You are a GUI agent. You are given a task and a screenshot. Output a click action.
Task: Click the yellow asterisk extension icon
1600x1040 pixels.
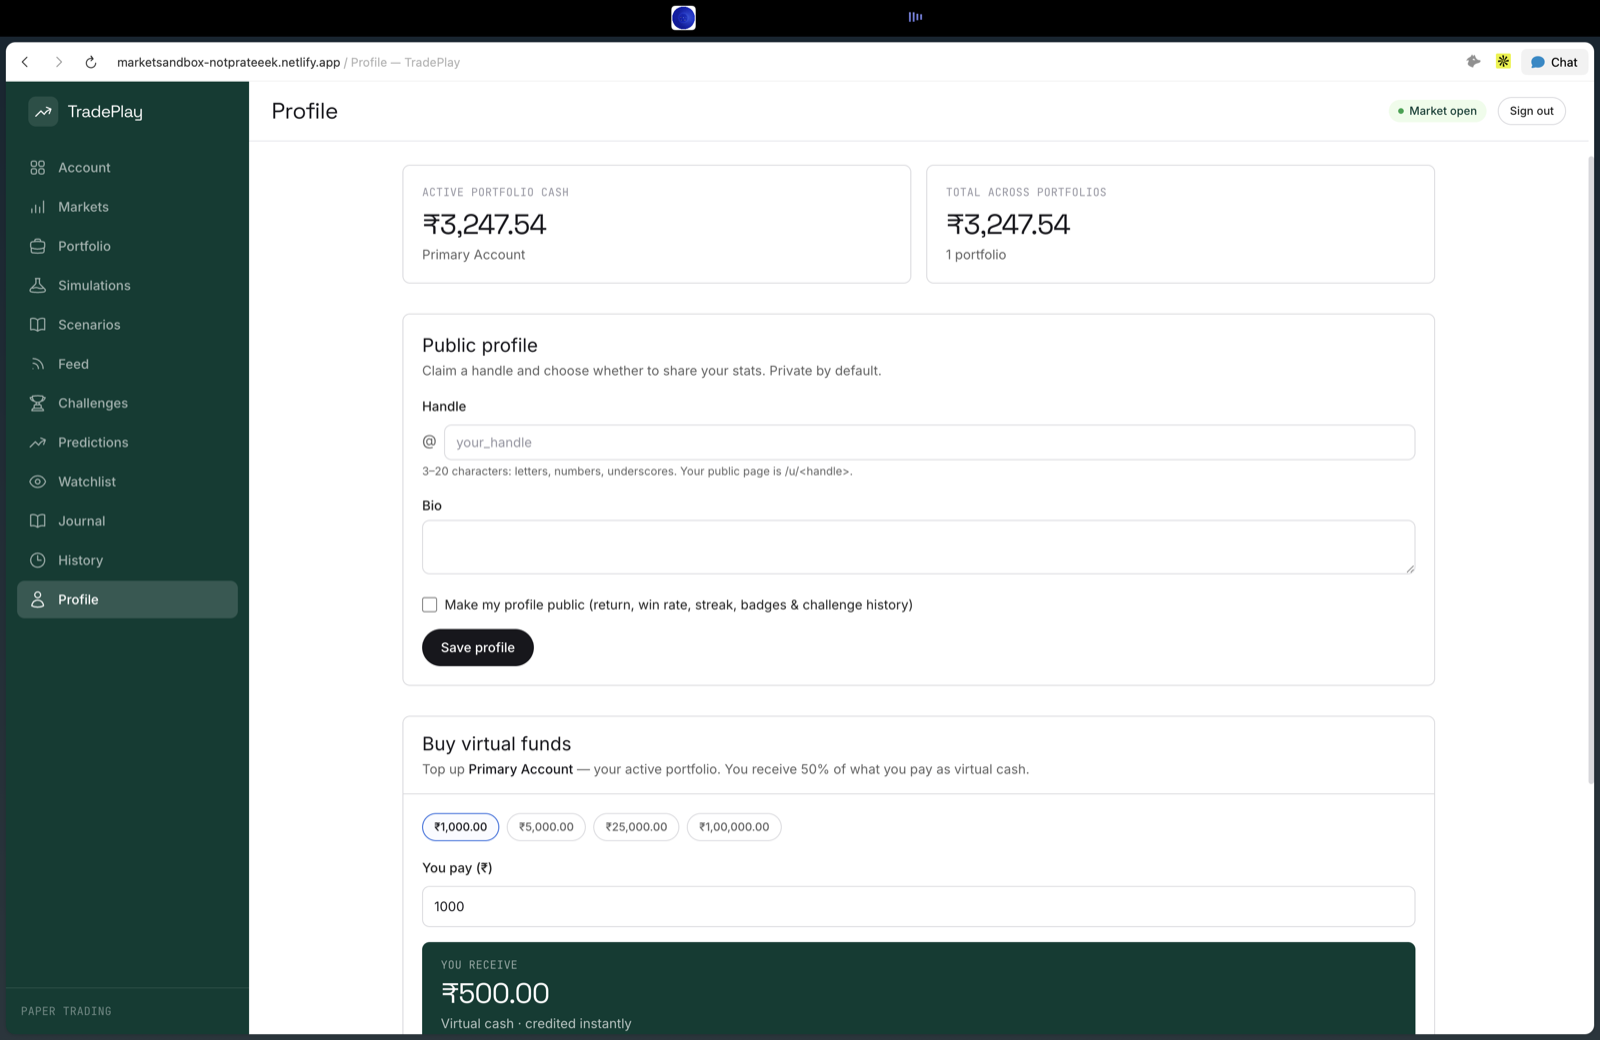1503,62
